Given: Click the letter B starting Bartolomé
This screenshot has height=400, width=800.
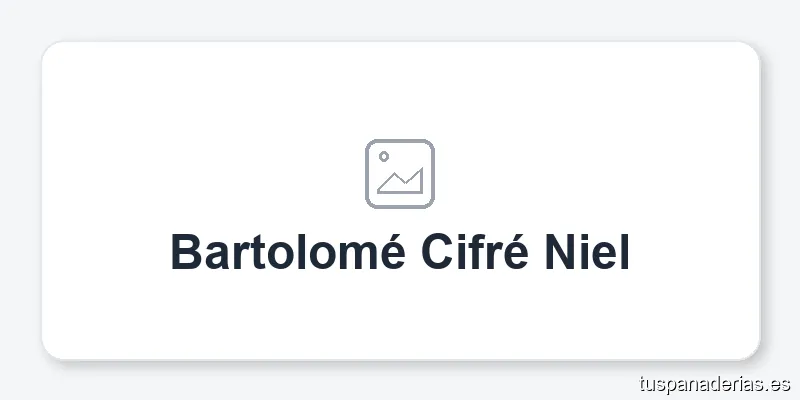Looking at the screenshot, I should coord(186,252).
